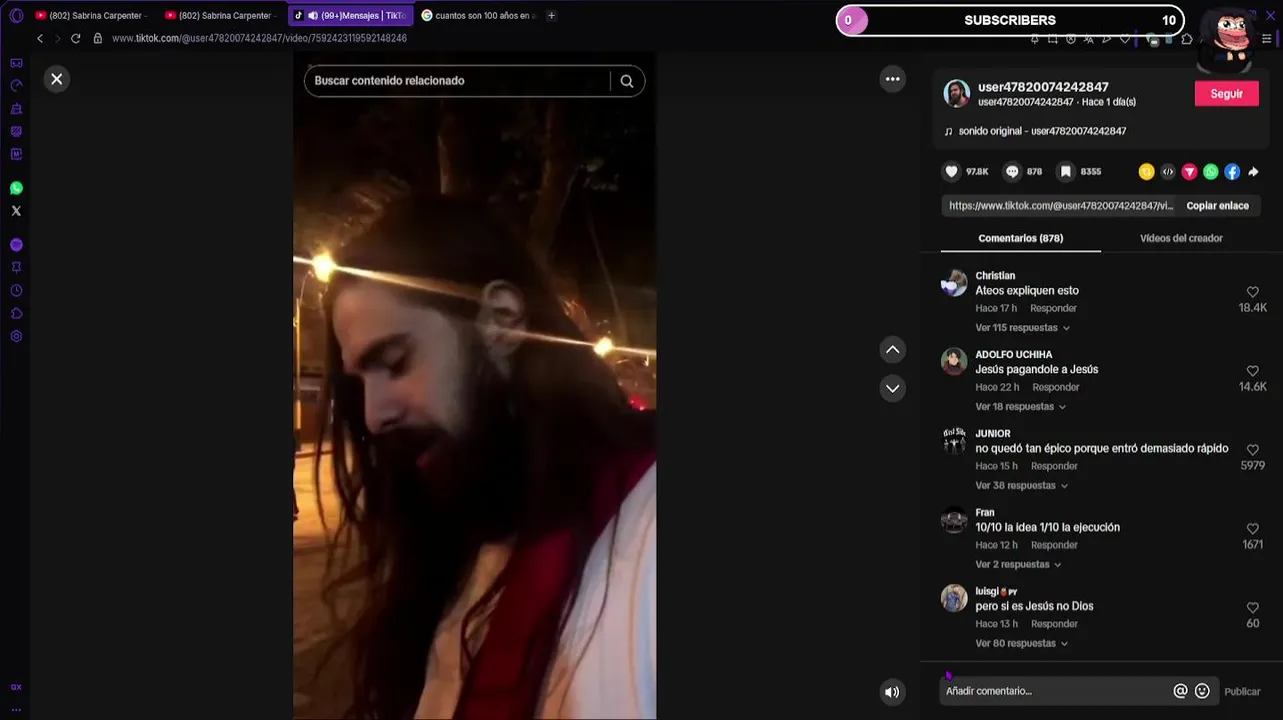Go to the next video arrow
The height and width of the screenshot is (720, 1283).
892,388
